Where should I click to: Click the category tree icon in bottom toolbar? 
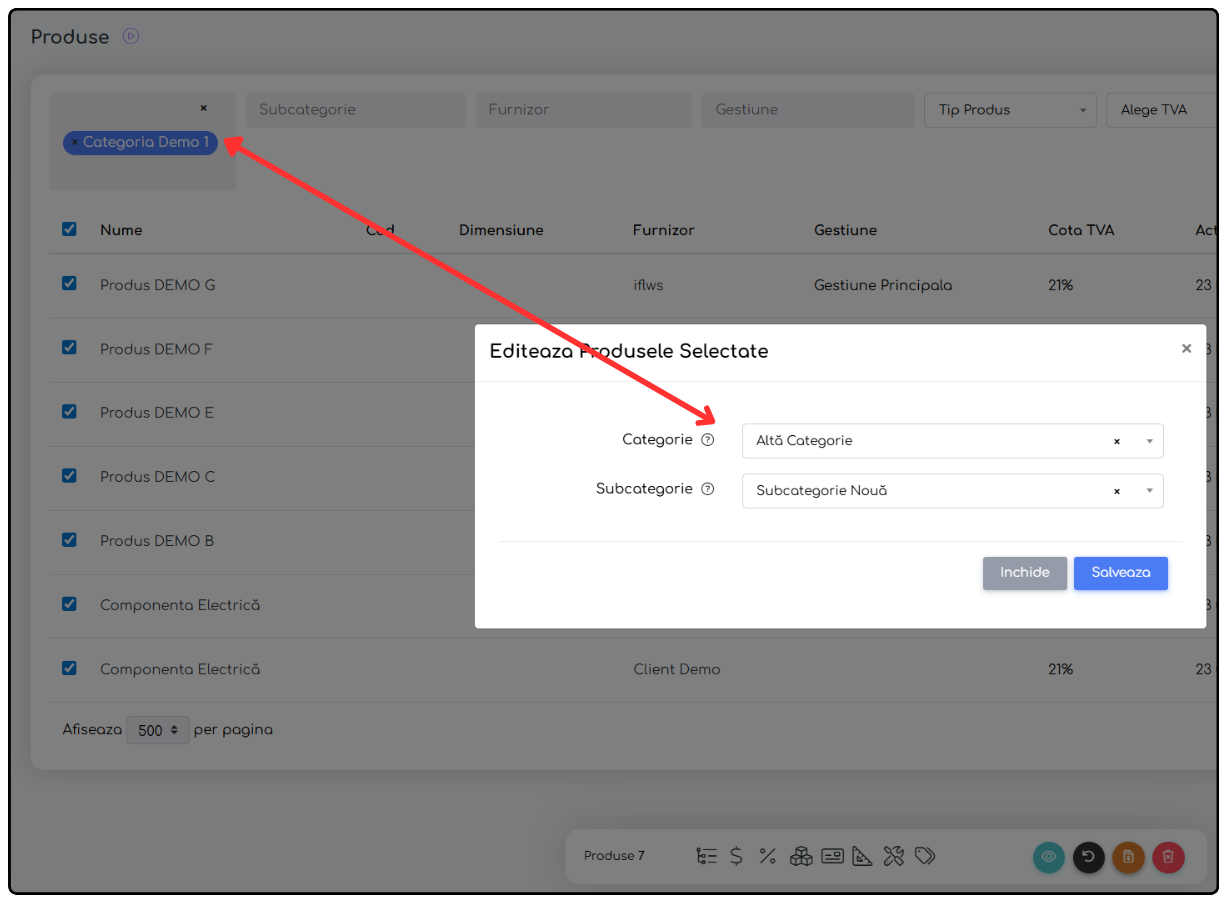707,856
